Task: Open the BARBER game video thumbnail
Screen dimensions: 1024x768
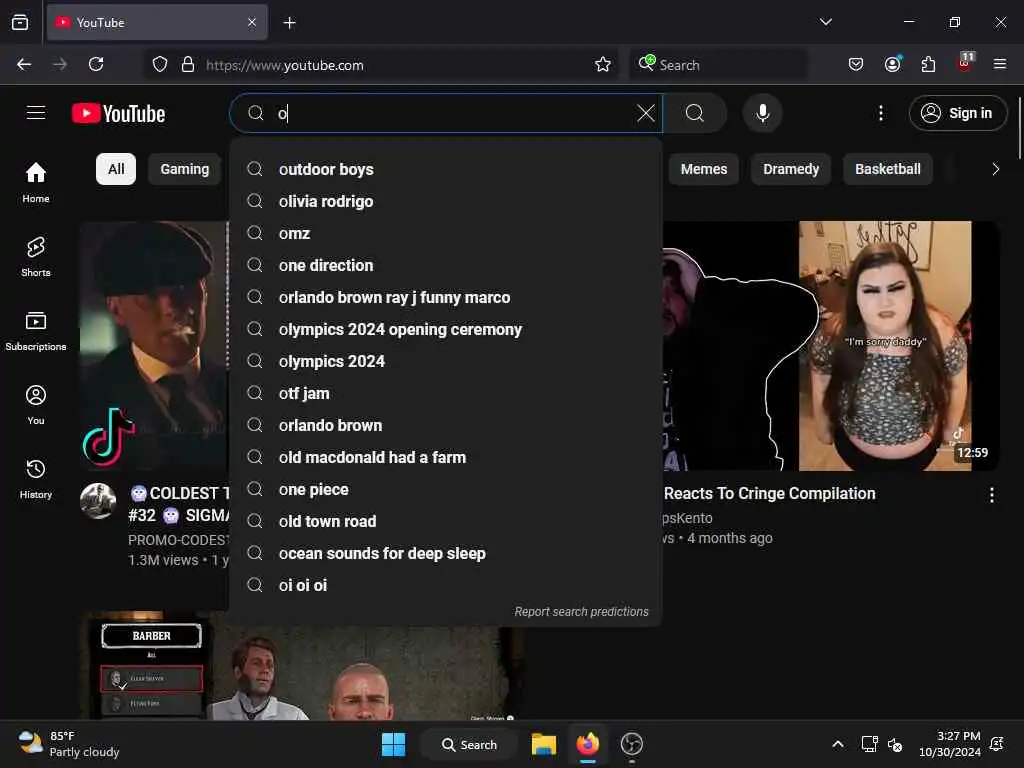Action: pyautogui.click(x=300, y=665)
